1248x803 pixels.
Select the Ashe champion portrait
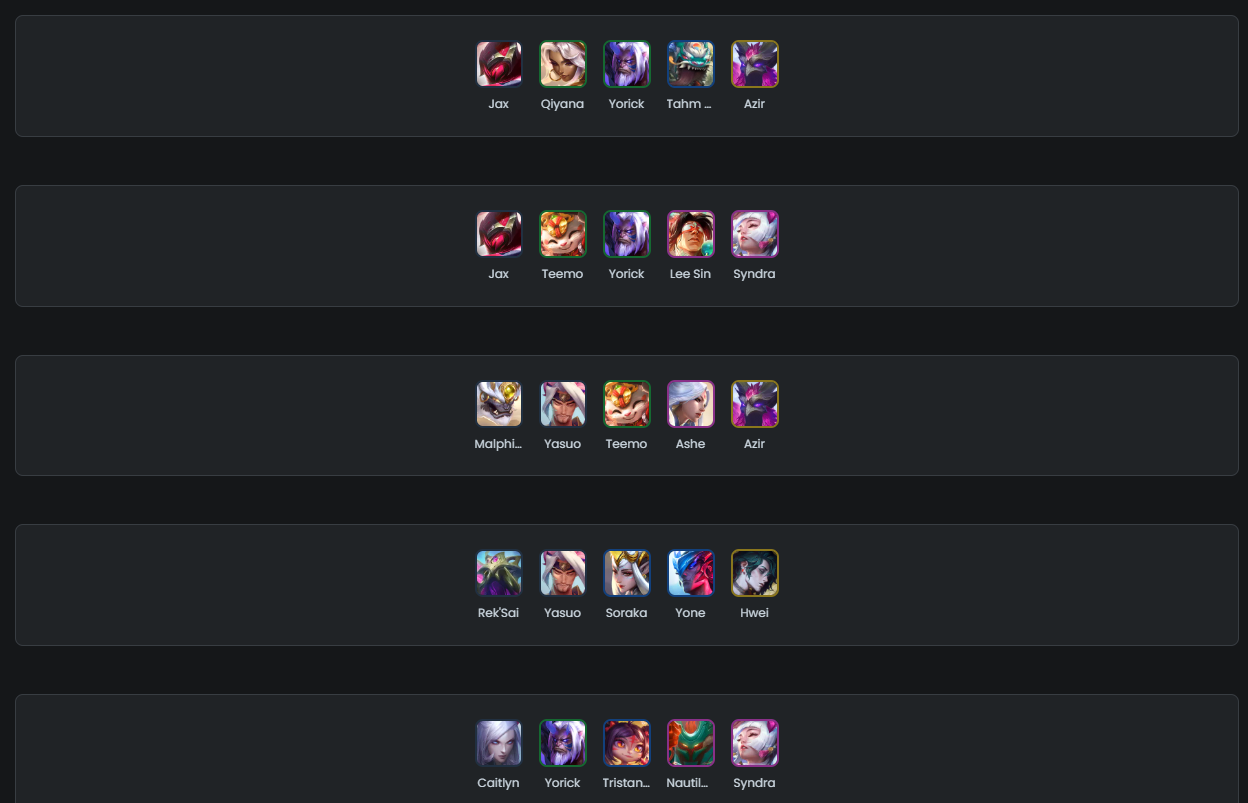[690, 404]
